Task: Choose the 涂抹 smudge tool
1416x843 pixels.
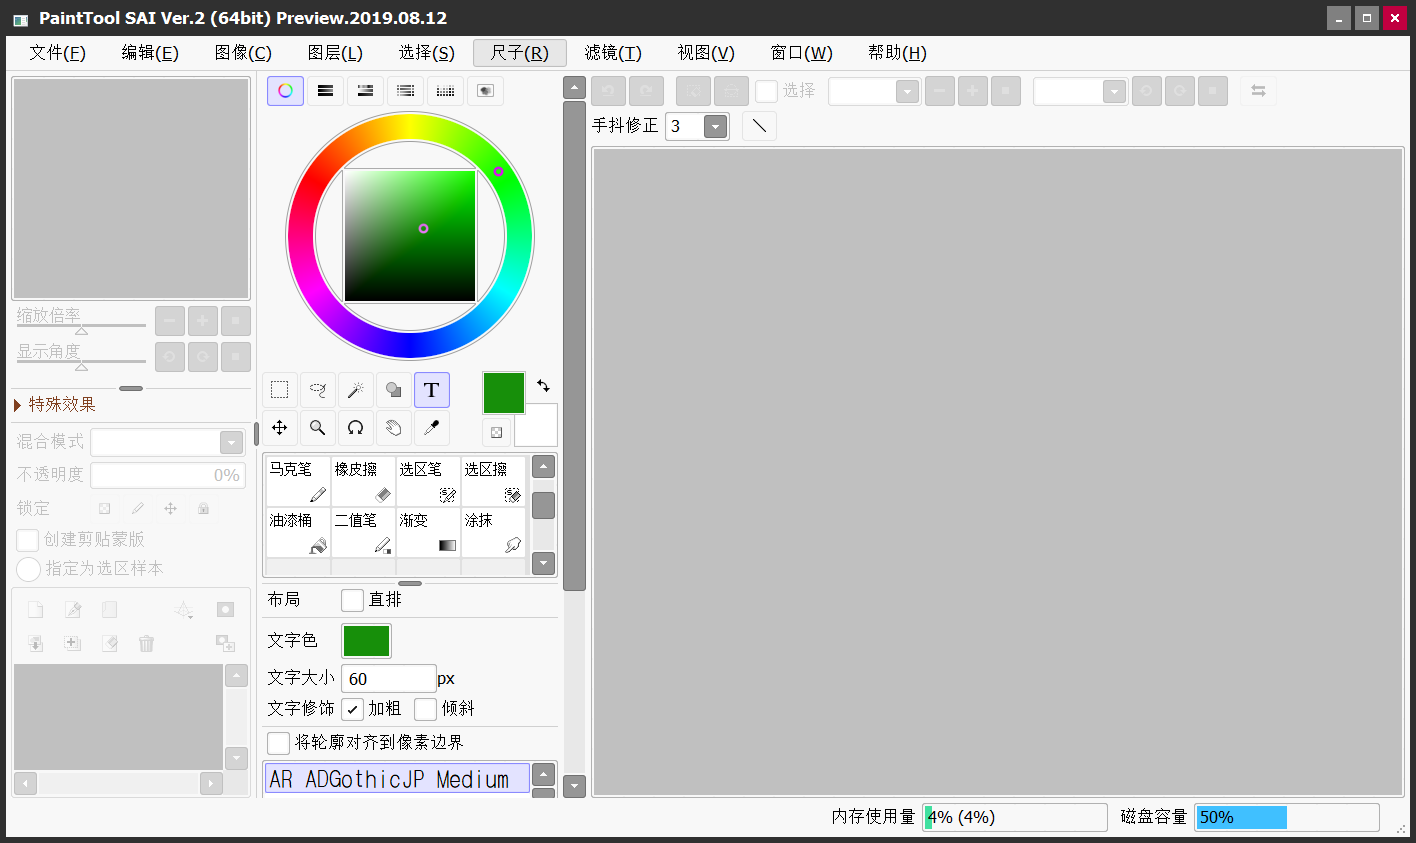Action: tap(493, 533)
